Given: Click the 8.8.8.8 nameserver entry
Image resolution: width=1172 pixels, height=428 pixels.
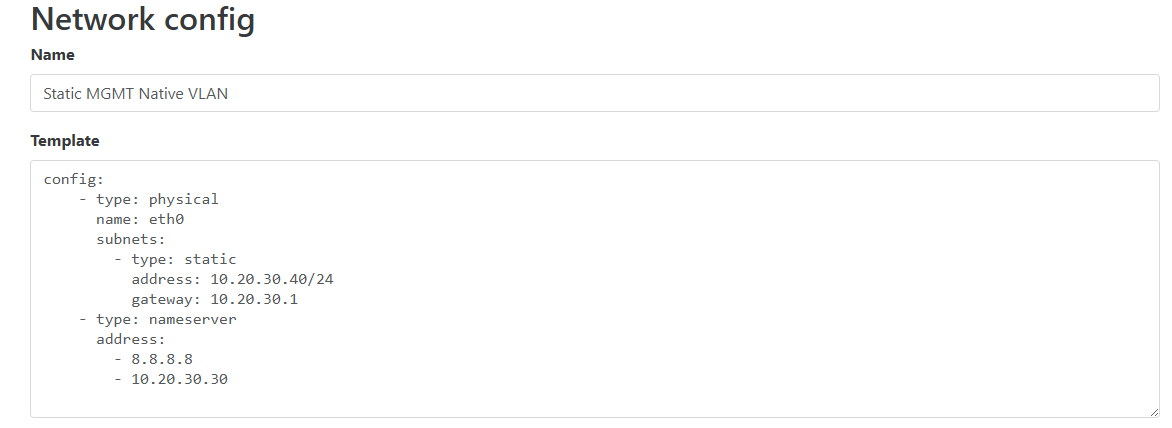Looking at the screenshot, I should 162,359.
